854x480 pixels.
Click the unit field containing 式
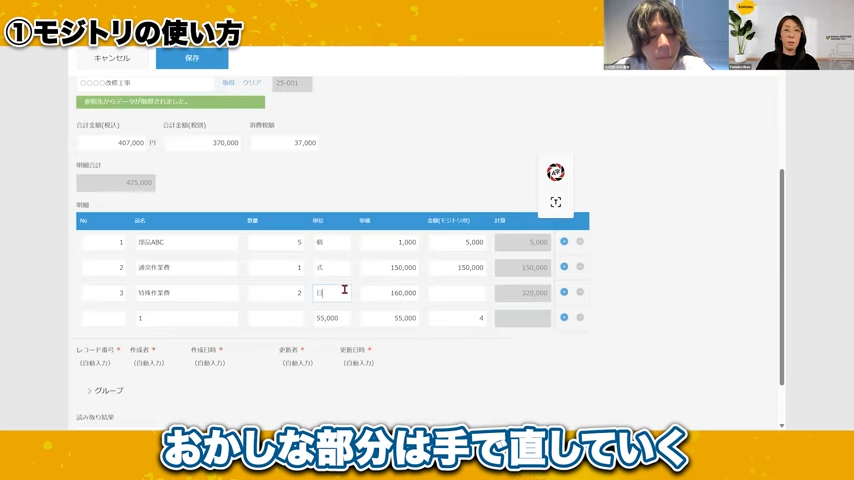(x=332, y=268)
